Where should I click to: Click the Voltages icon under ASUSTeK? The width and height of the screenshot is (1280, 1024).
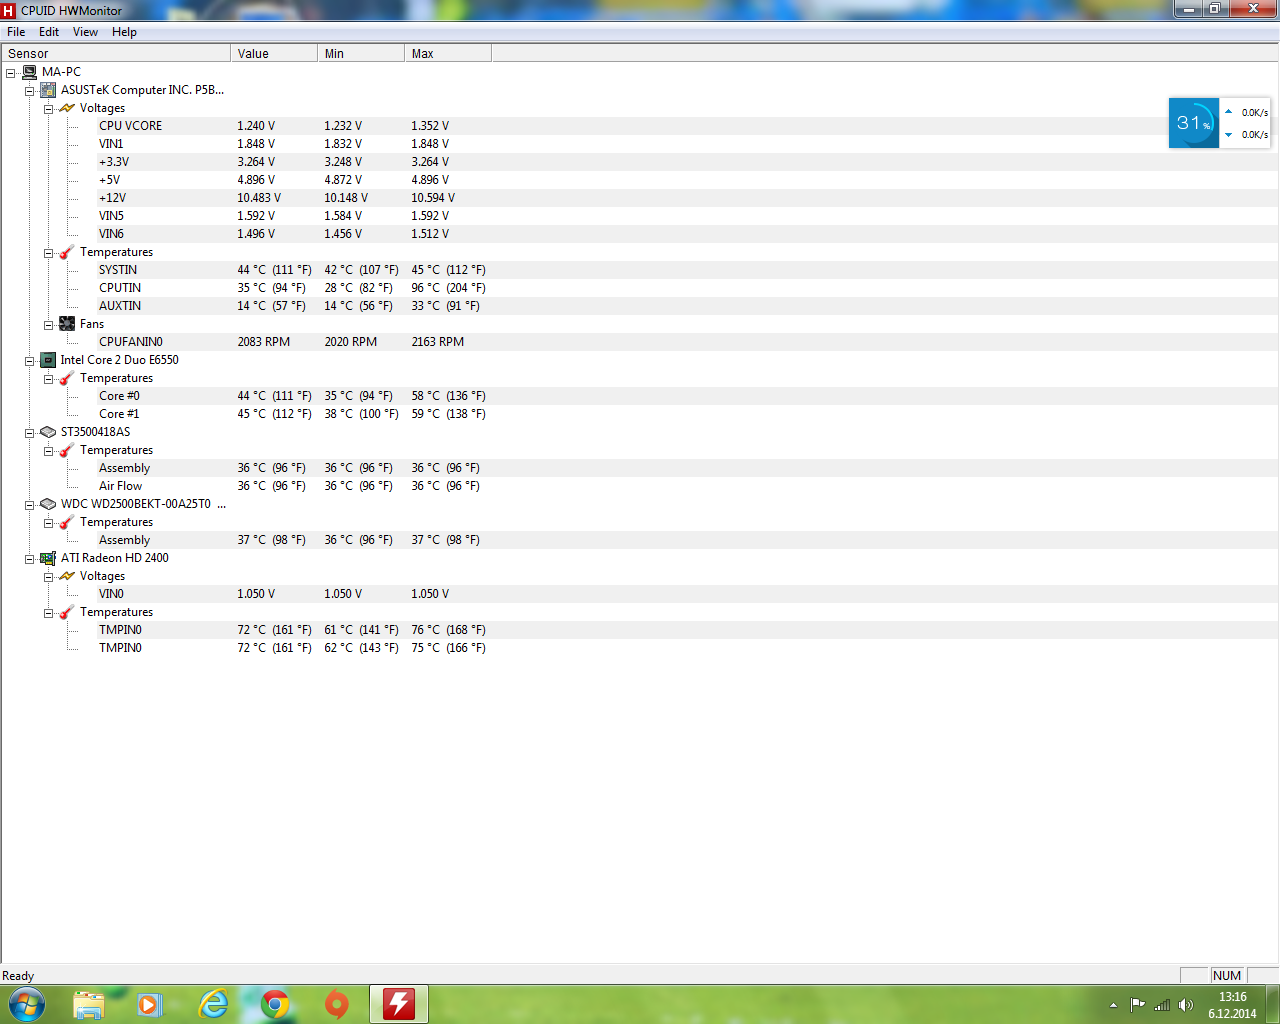67,108
